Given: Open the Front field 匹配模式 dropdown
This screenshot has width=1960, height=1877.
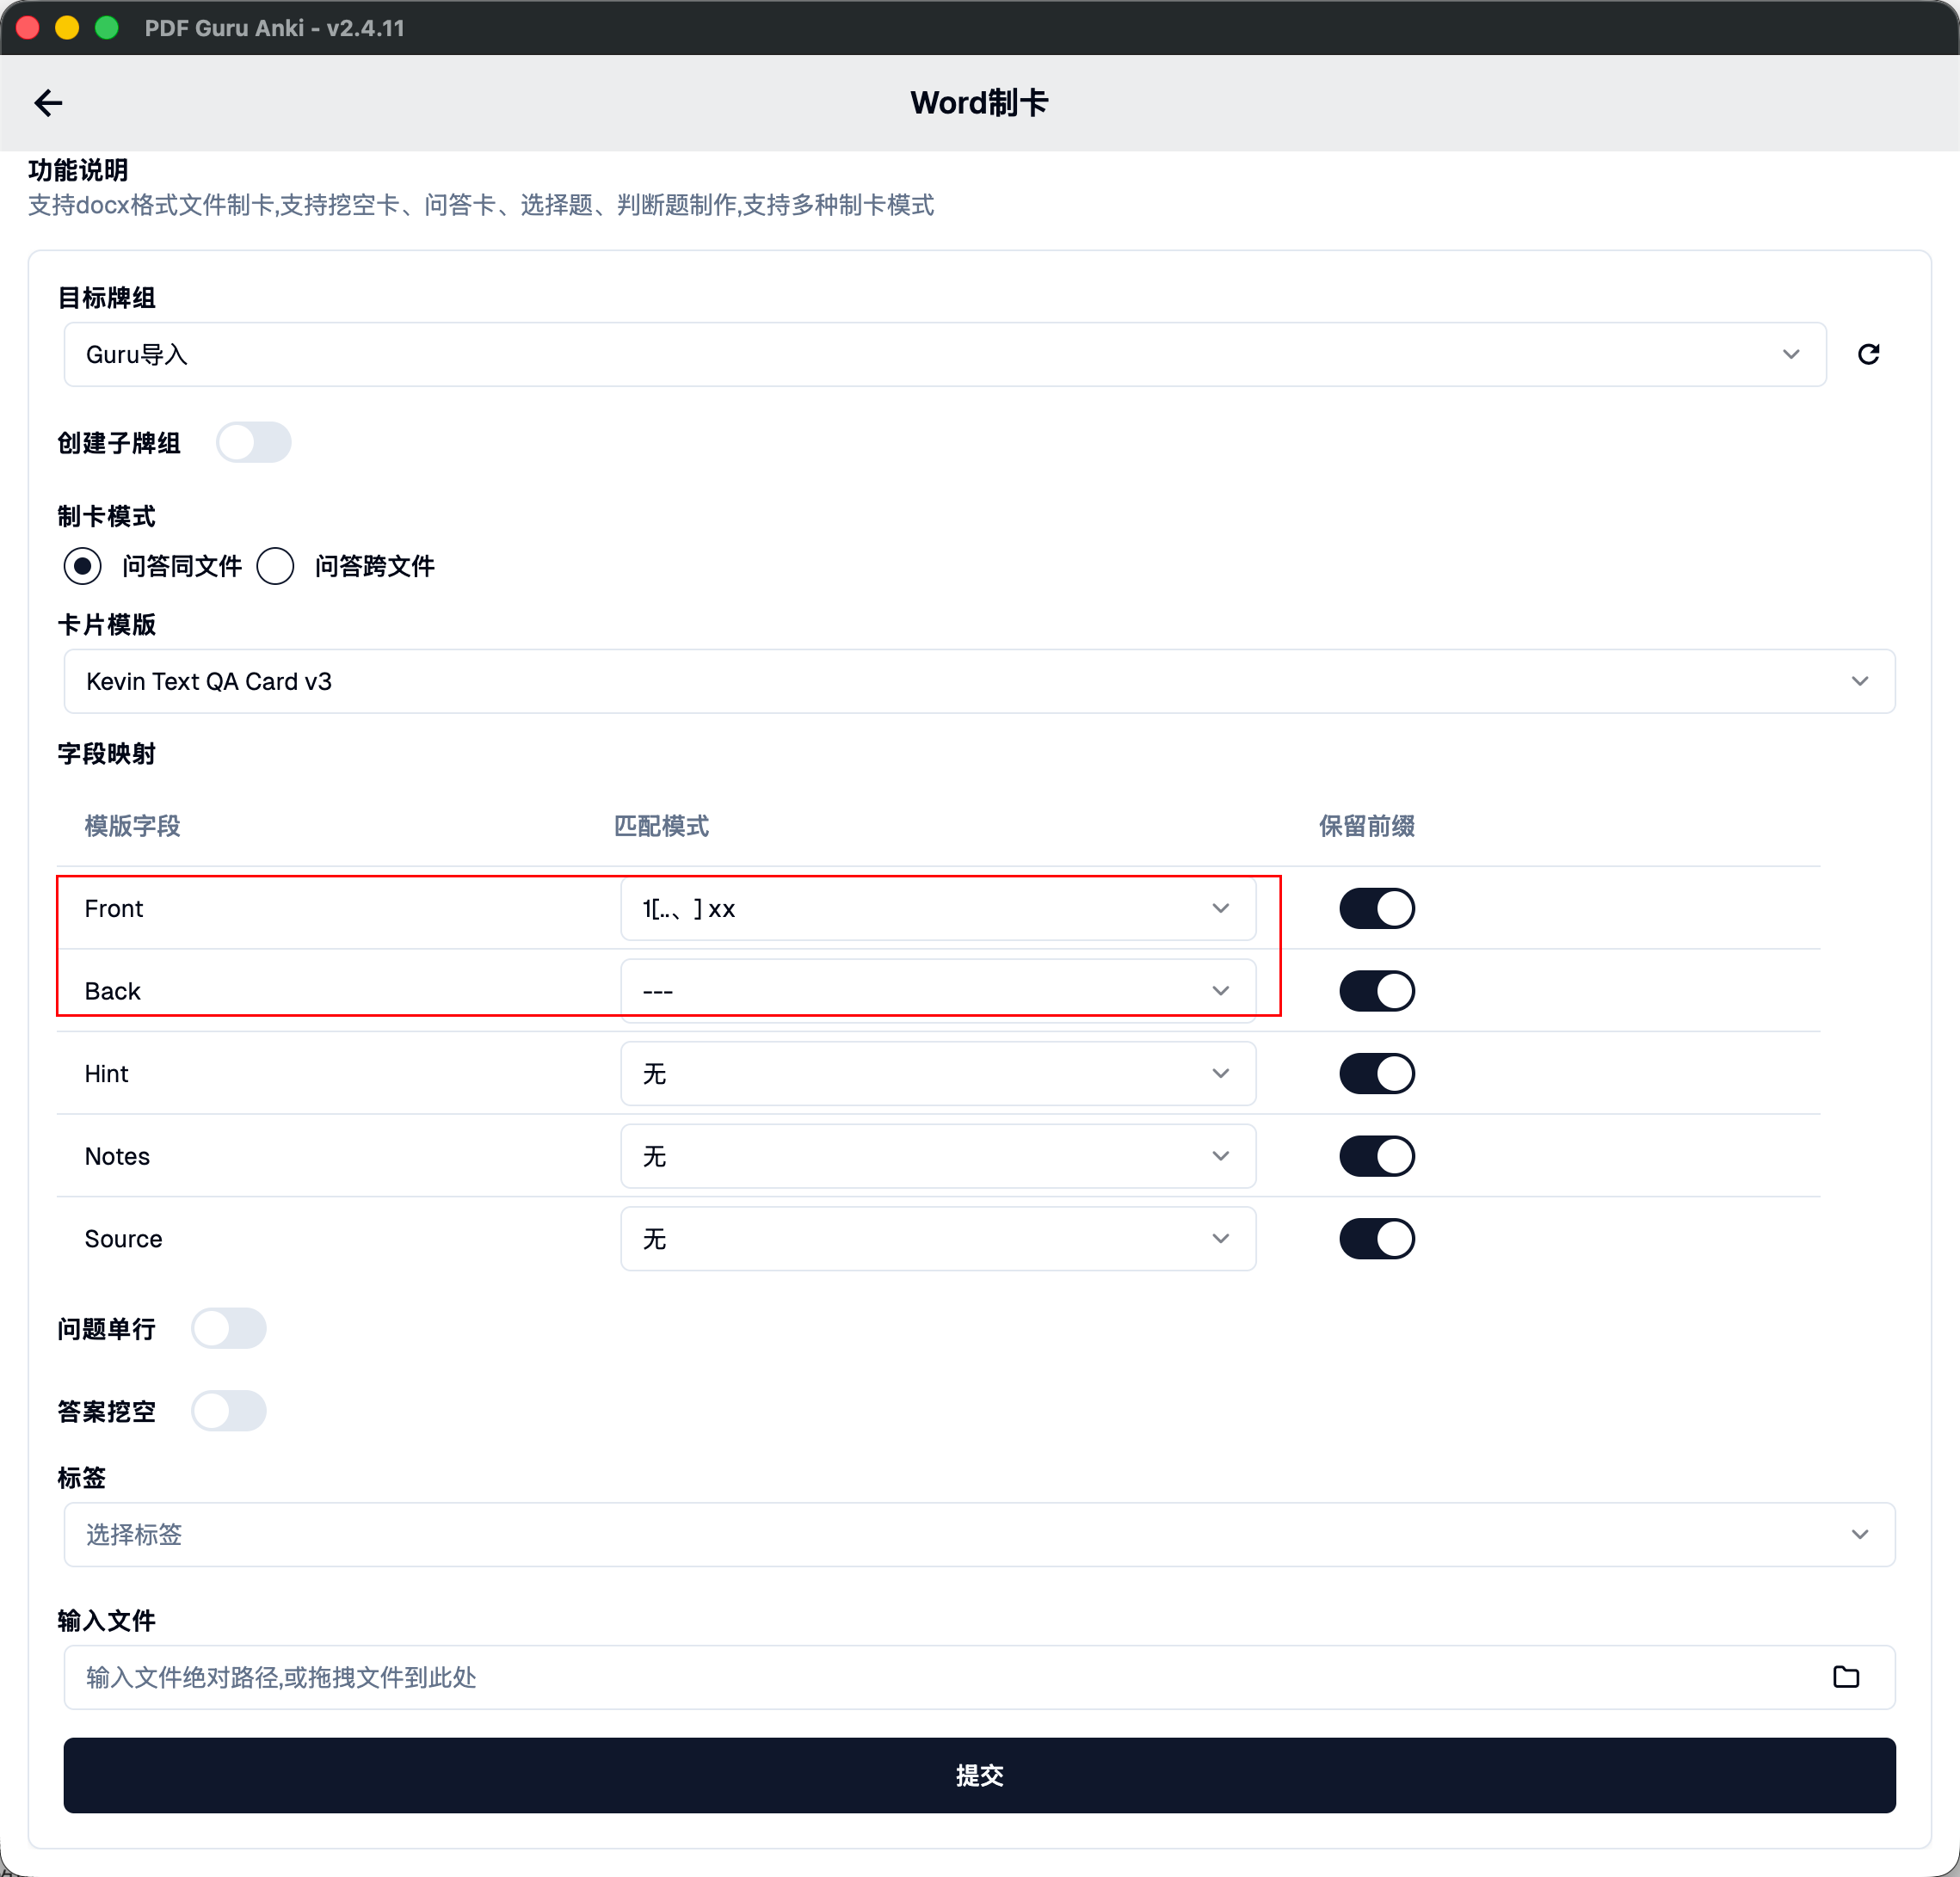Looking at the screenshot, I should (937, 908).
